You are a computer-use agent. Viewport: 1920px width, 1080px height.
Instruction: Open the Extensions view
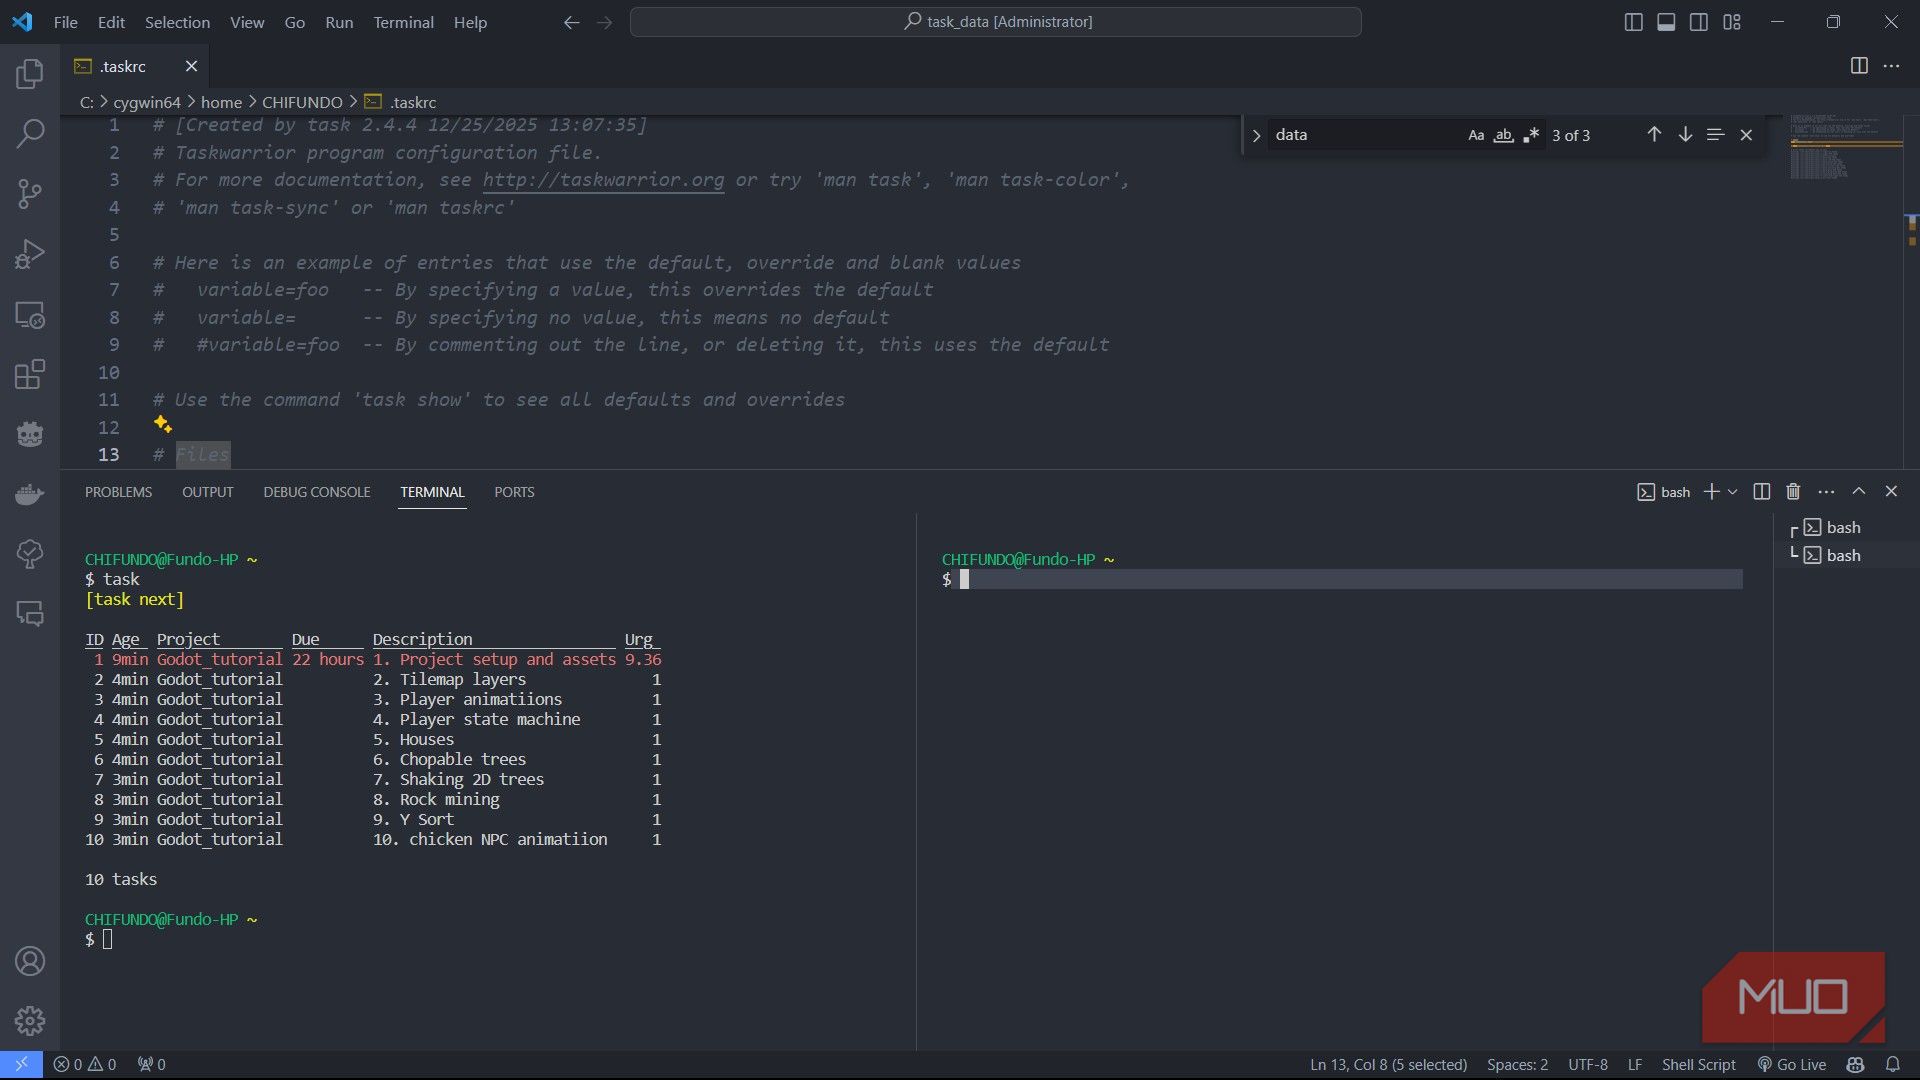click(x=30, y=374)
